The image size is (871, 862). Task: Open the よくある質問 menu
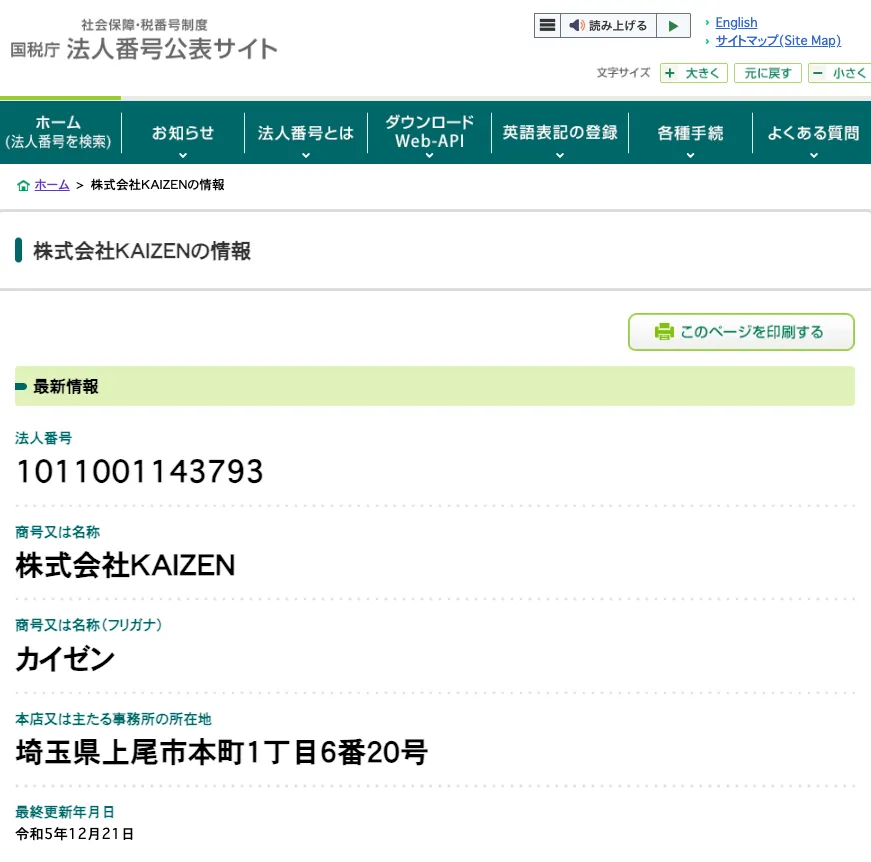pos(813,132)
